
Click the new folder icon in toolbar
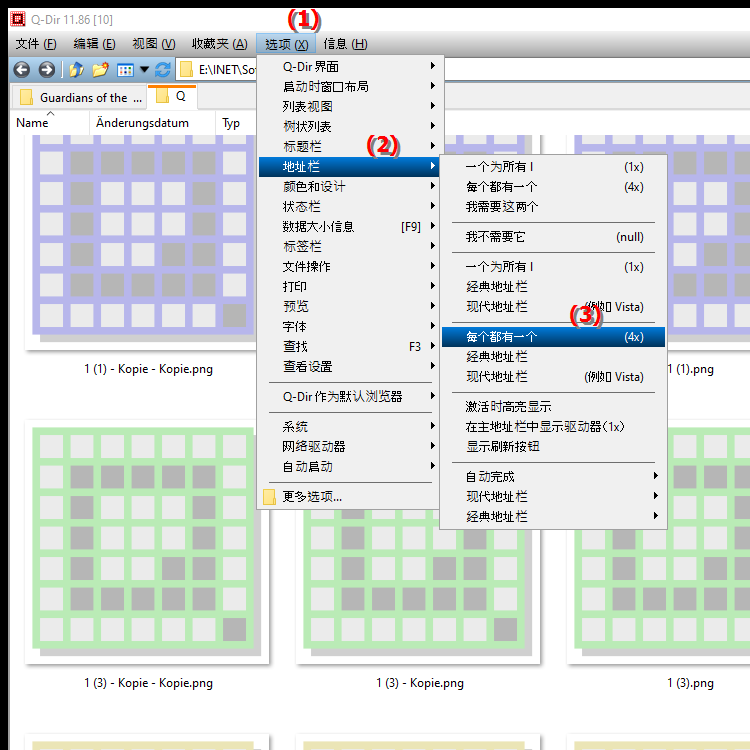tap(100, 70)
